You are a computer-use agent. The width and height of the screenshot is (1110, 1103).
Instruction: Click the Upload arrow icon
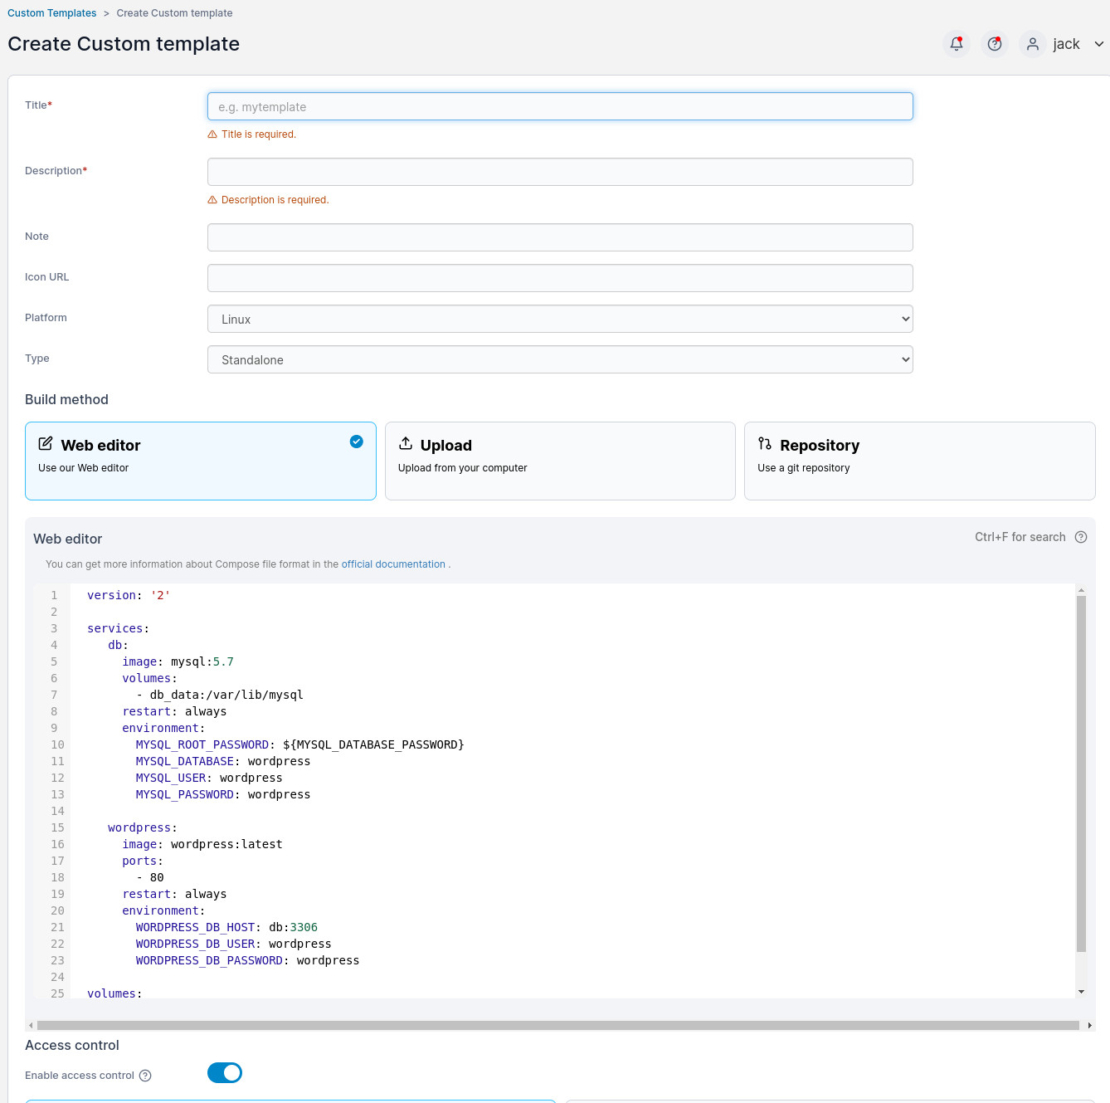coord(406,444)
